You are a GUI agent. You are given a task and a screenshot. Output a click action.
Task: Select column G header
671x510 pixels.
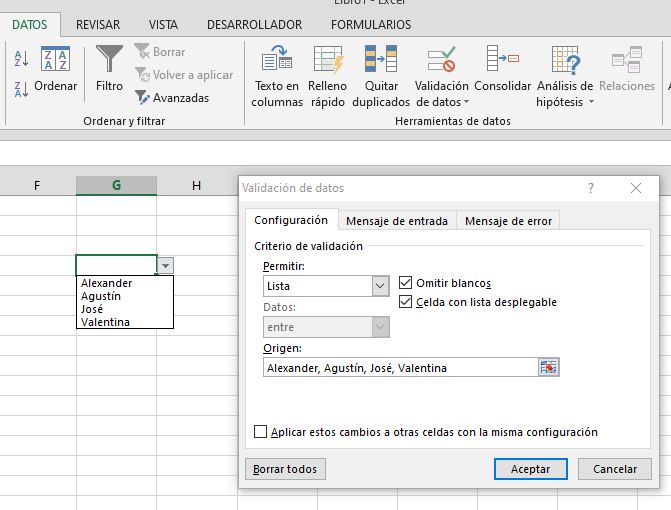click(116, 185)
